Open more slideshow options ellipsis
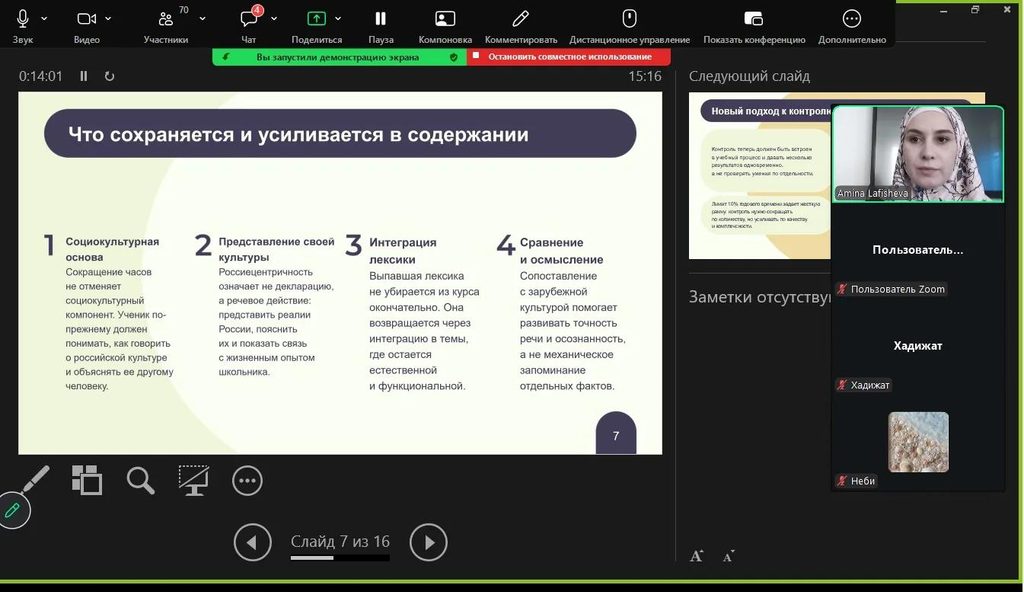1024x592 pixels. pos(247,481)
